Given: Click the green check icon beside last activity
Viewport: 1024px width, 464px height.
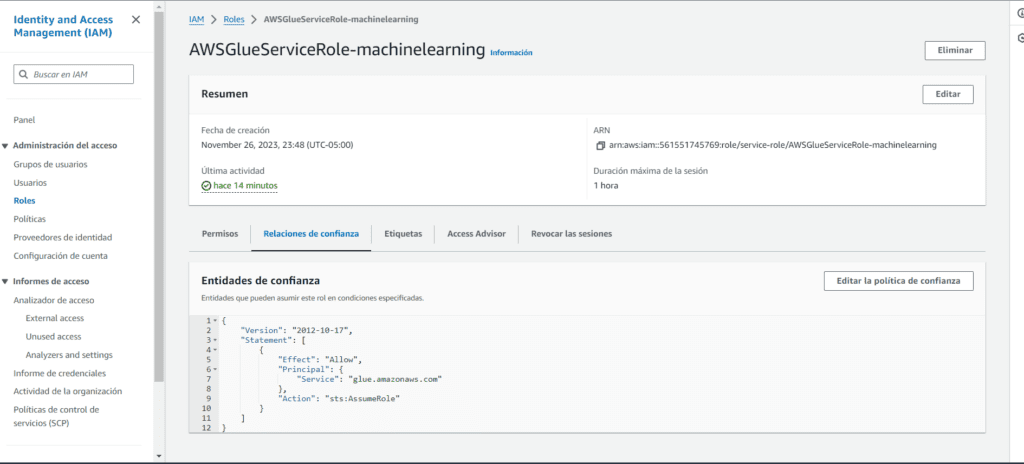Looking at the screenshot, I should (206, 186).
